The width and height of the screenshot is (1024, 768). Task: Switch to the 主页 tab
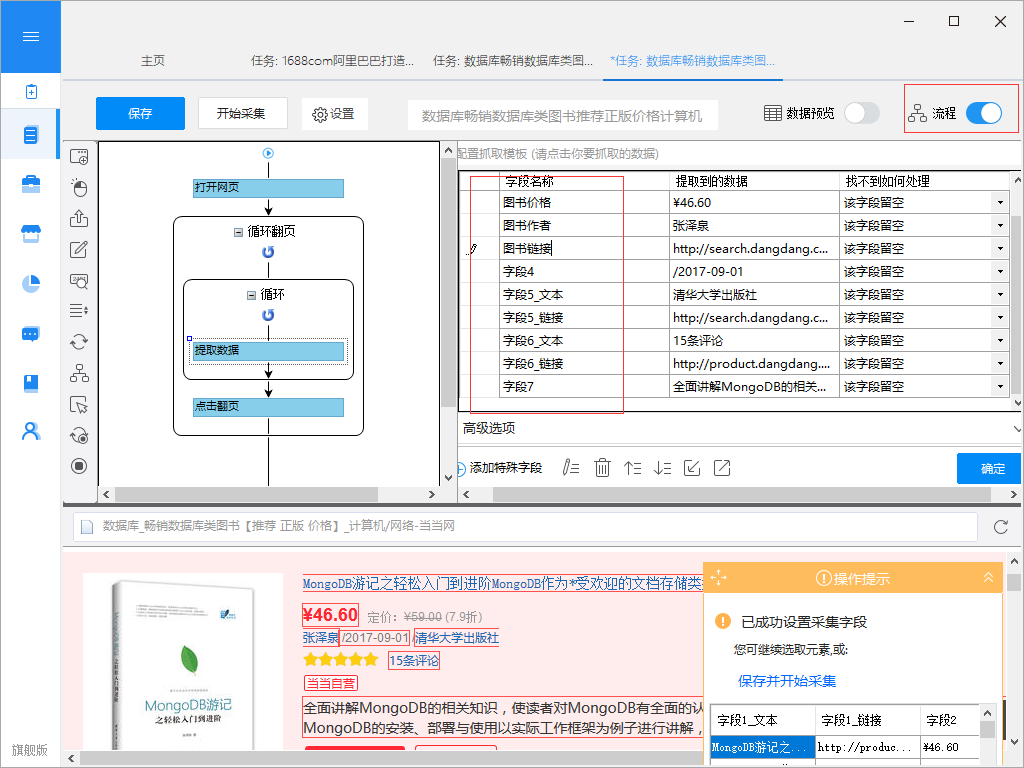[153, 61]
